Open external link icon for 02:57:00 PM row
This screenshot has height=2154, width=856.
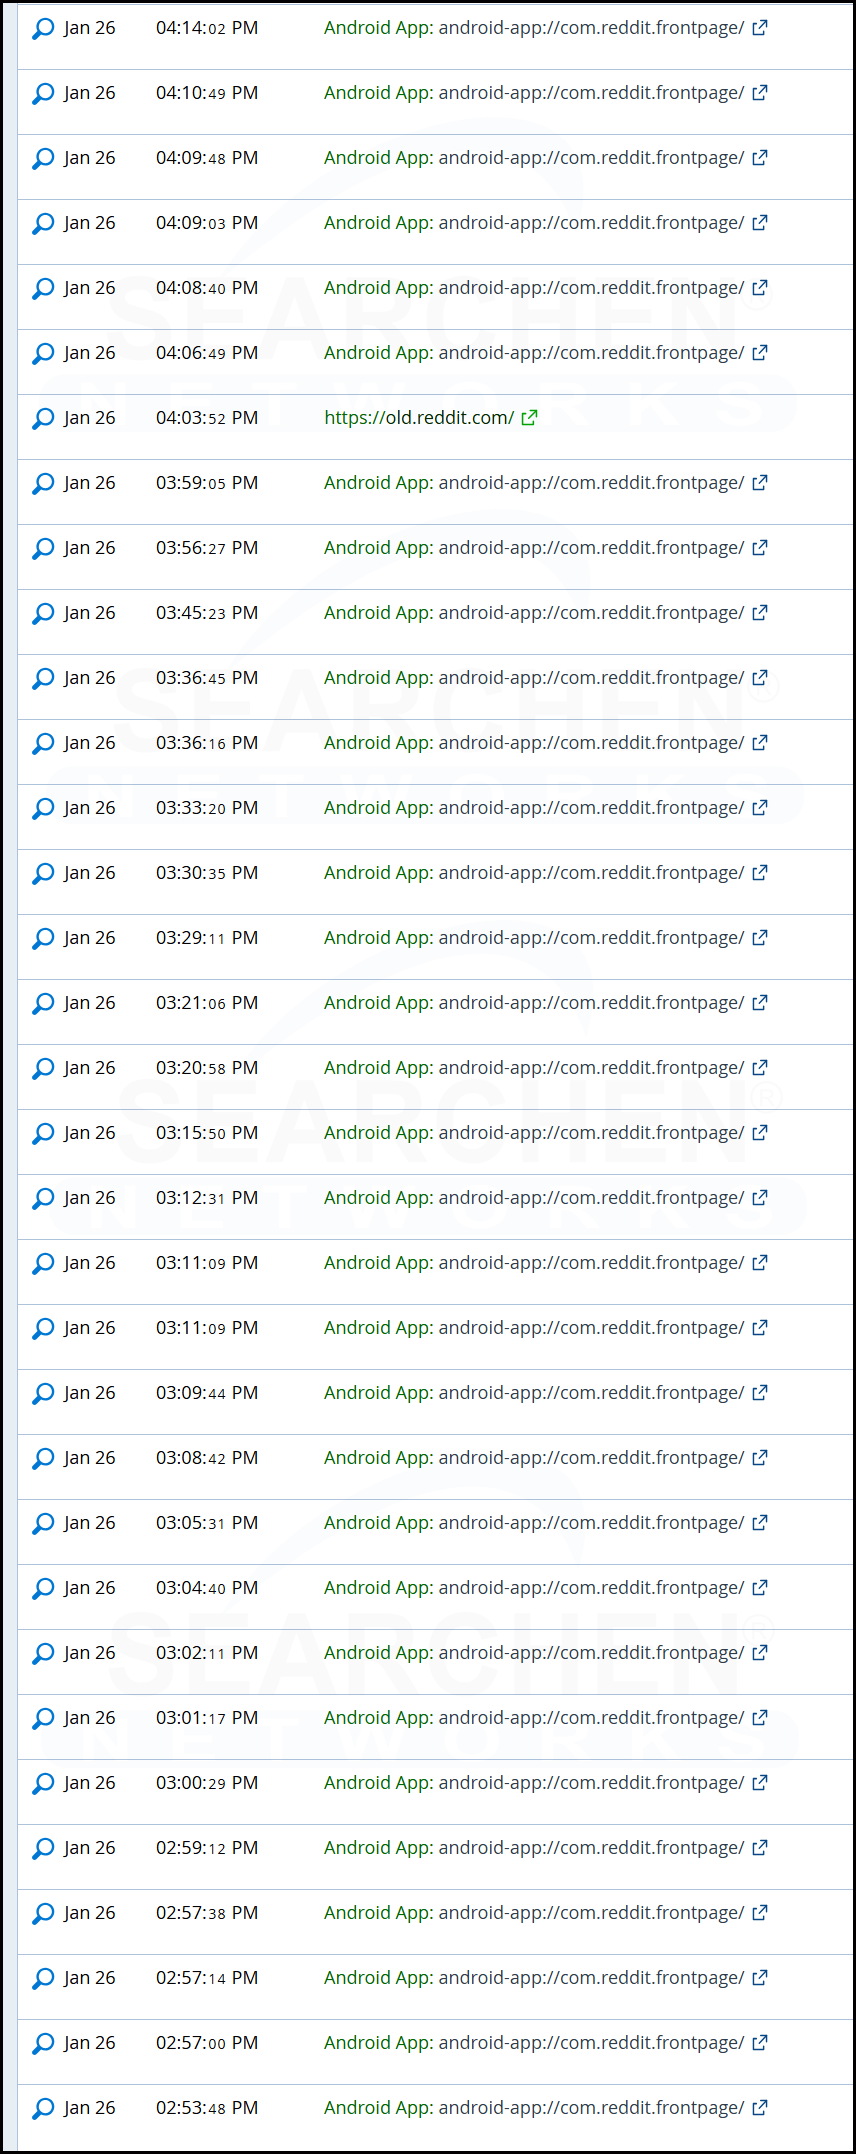760,2043
